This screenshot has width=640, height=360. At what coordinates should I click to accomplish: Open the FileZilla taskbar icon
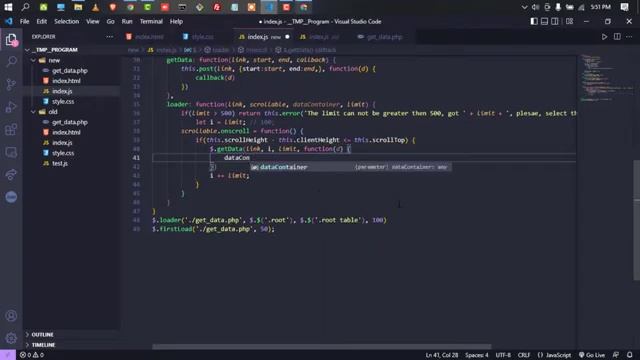click(217, 7)
